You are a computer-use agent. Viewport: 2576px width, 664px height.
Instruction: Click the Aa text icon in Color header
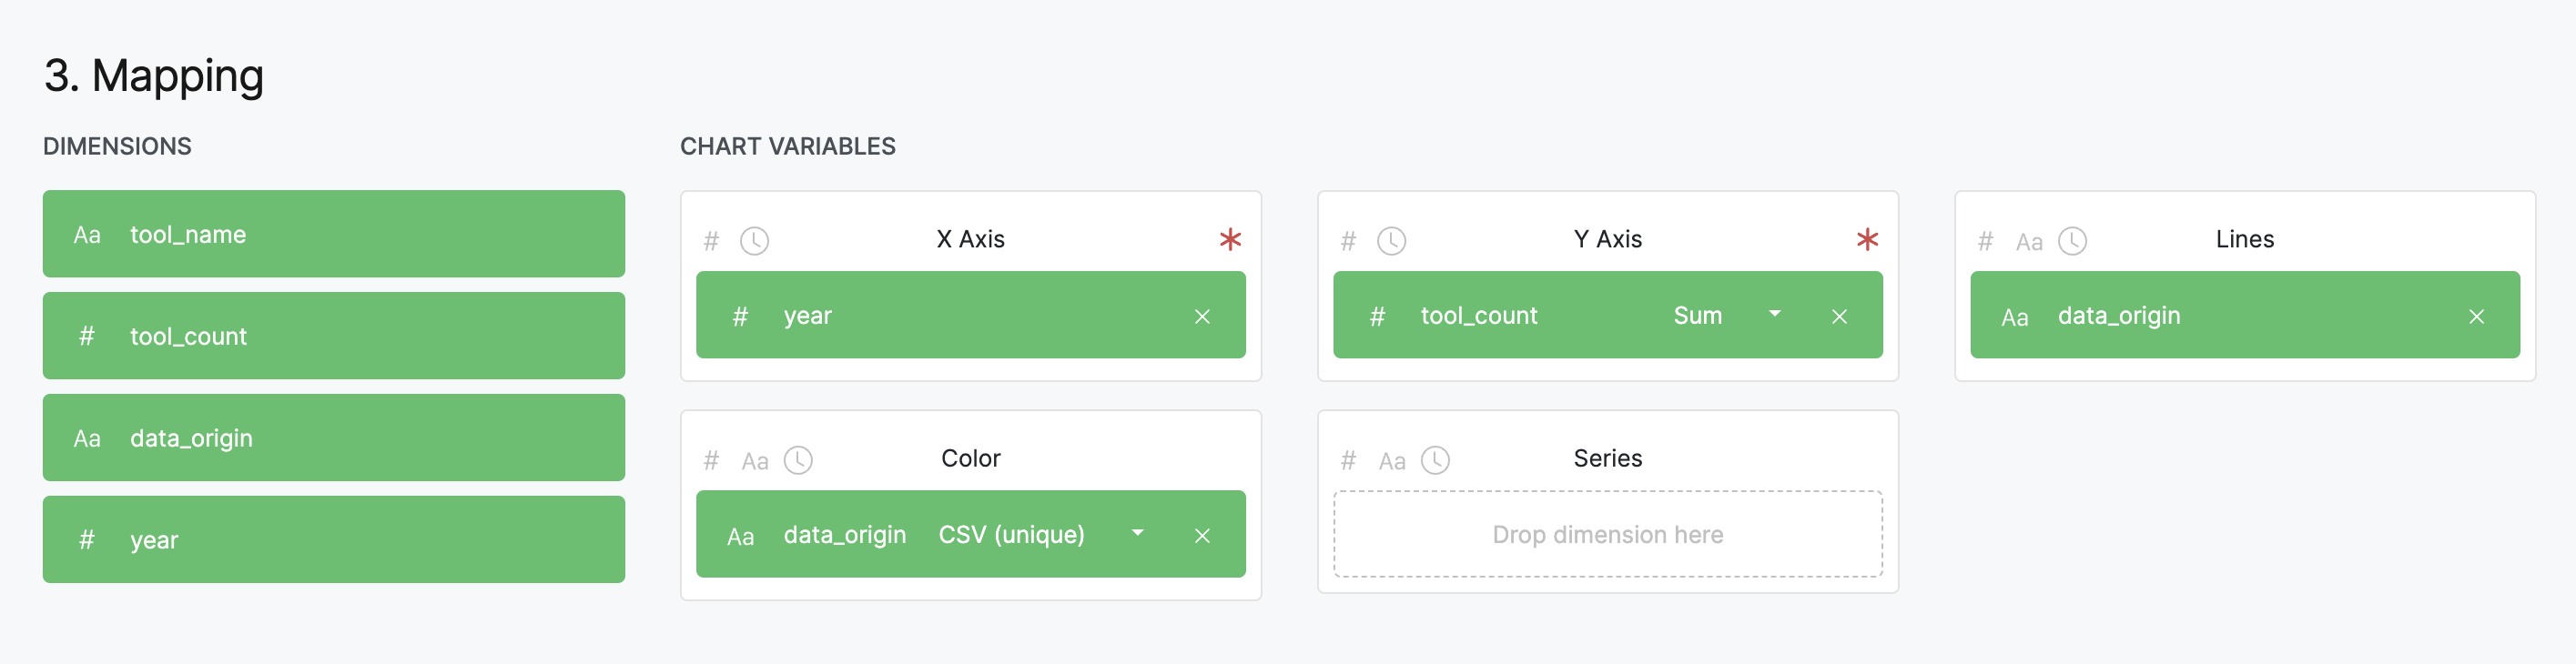tap(755, 461)
